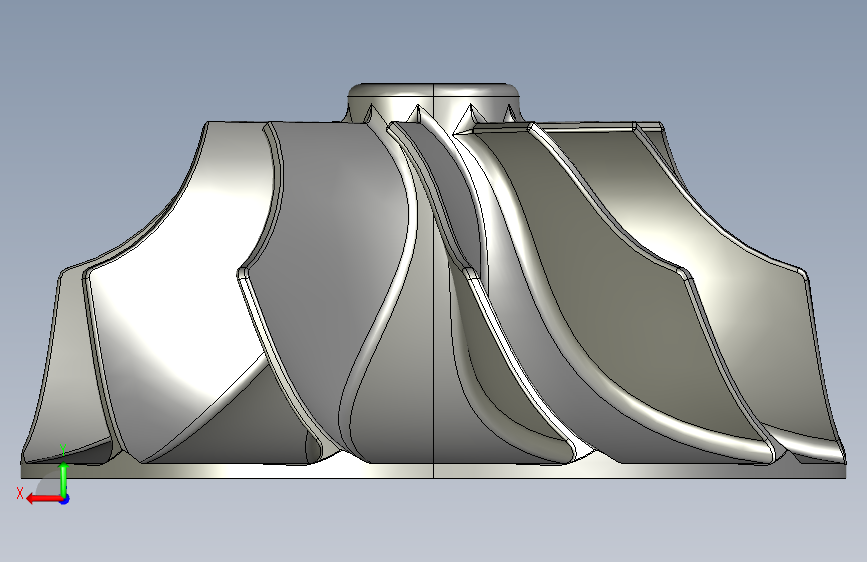Select the impeller's flat base plate edge
Screen dimensions: 867x562
click(434, 471)
